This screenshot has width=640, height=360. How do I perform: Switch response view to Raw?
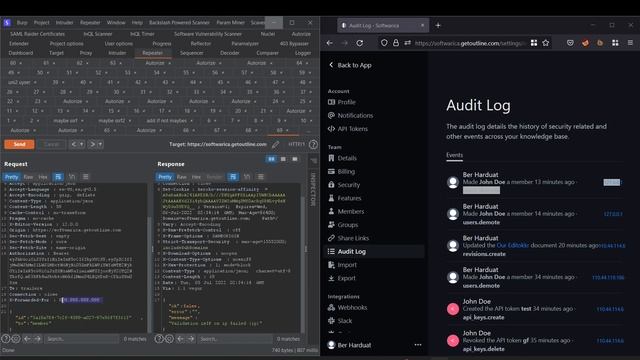click(182, 177)
